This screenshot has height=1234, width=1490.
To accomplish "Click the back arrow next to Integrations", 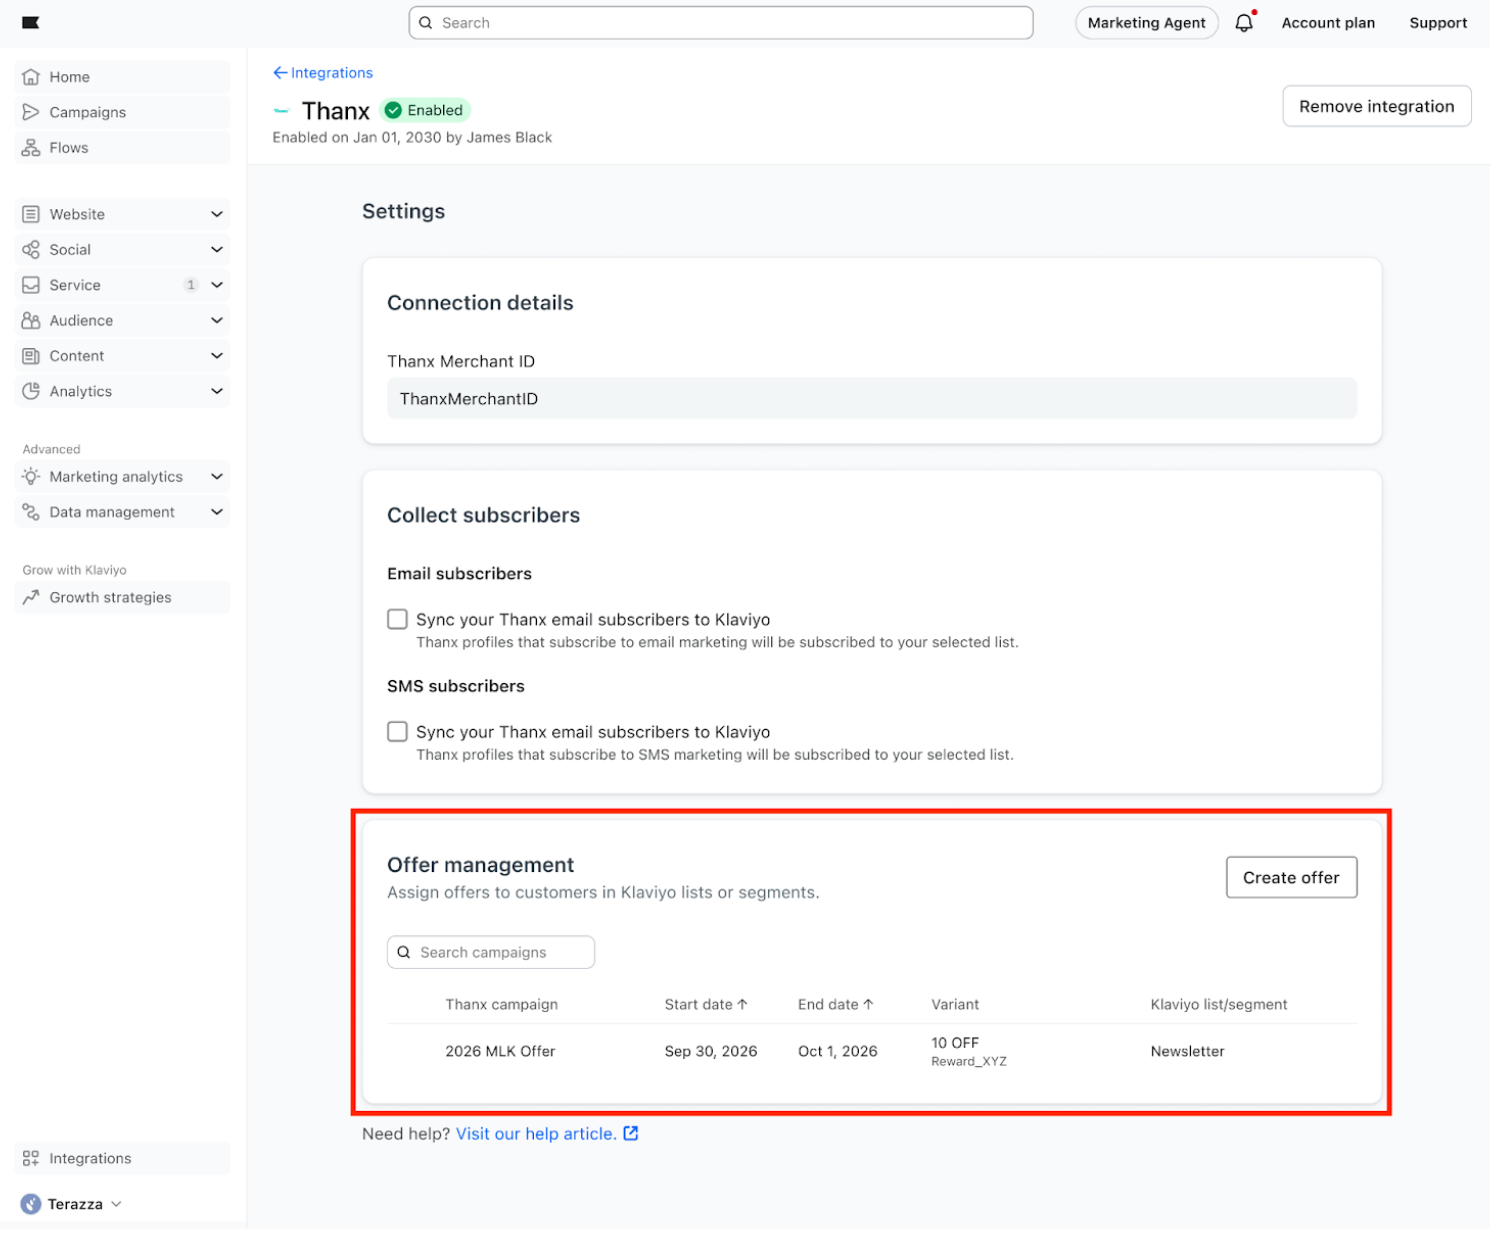I will (280, 73).
